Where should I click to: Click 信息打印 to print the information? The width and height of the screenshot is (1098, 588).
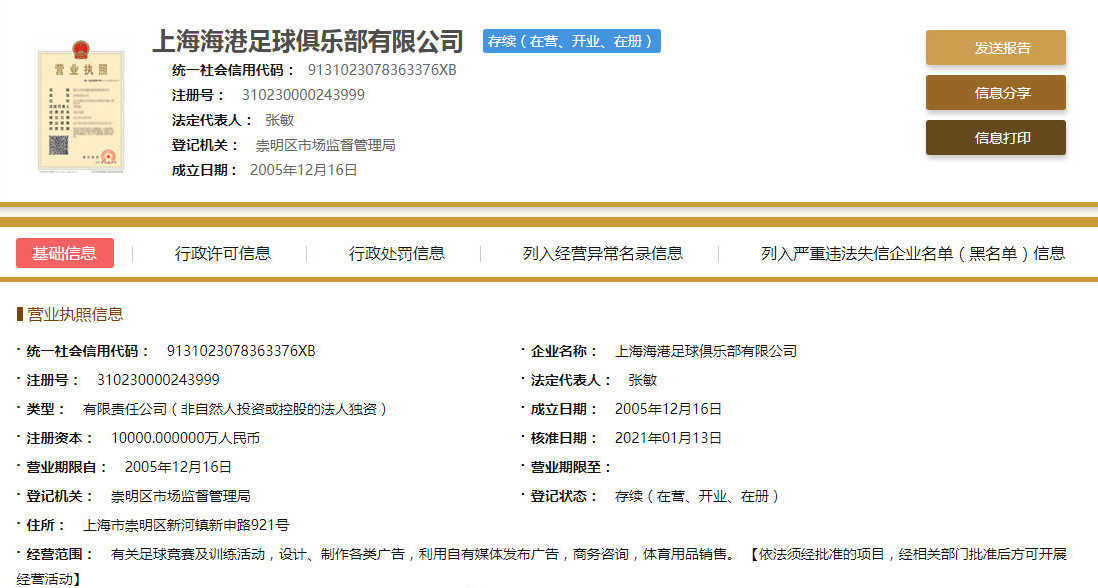pos(995,138)
